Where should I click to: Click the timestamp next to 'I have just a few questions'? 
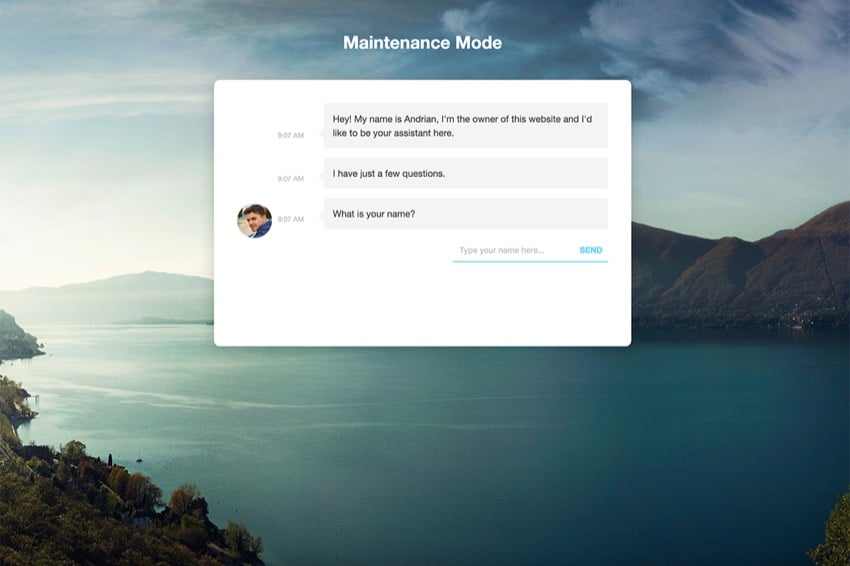tap(290, 179)
